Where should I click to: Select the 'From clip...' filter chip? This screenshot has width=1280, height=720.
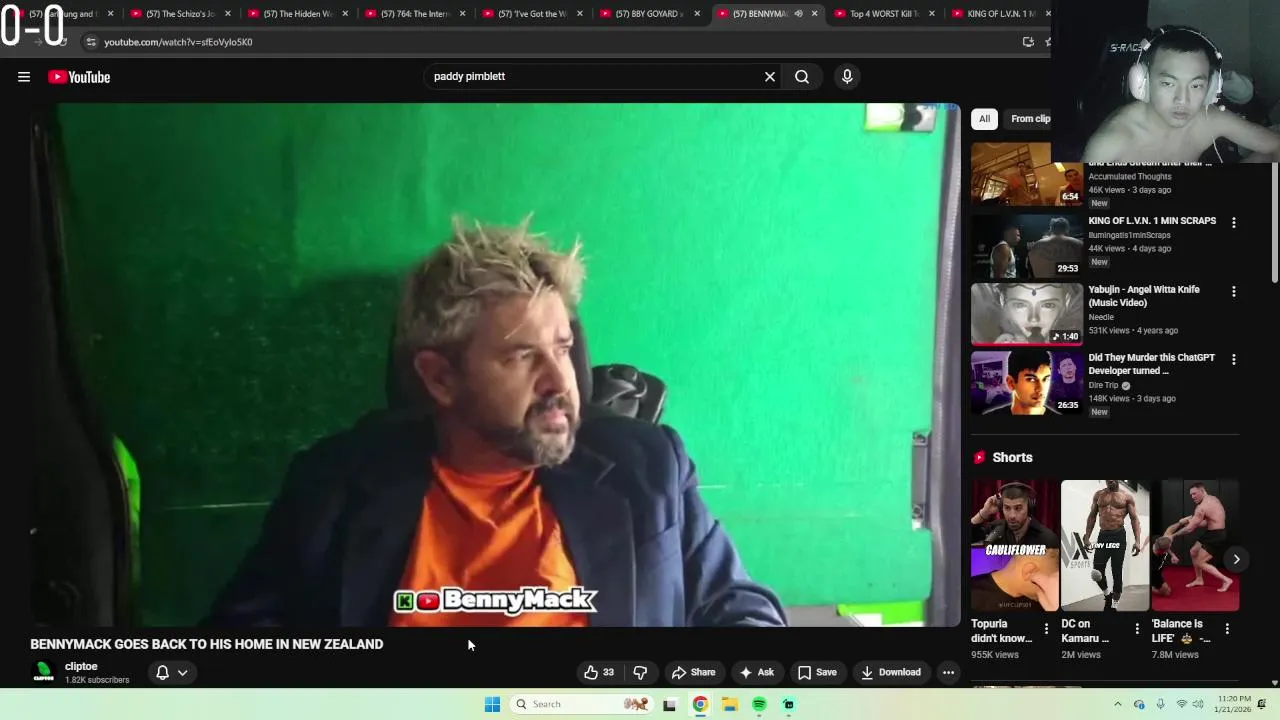1029,119
